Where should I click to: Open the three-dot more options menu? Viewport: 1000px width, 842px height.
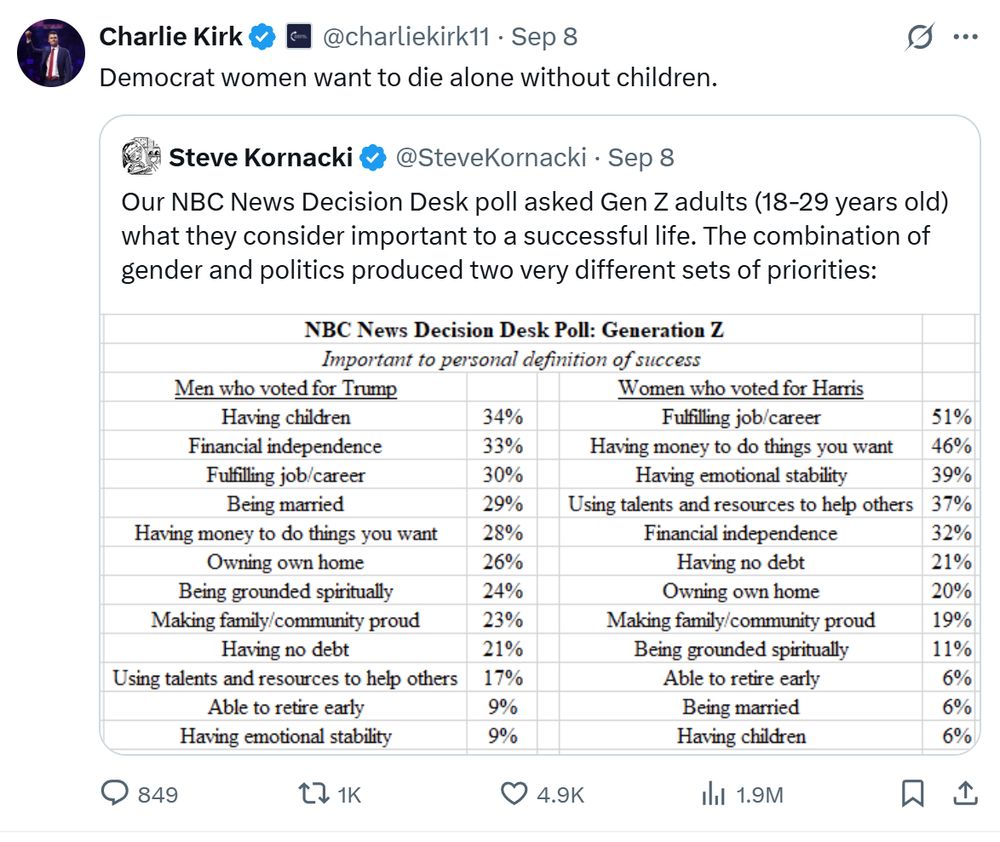click(965, 38)
